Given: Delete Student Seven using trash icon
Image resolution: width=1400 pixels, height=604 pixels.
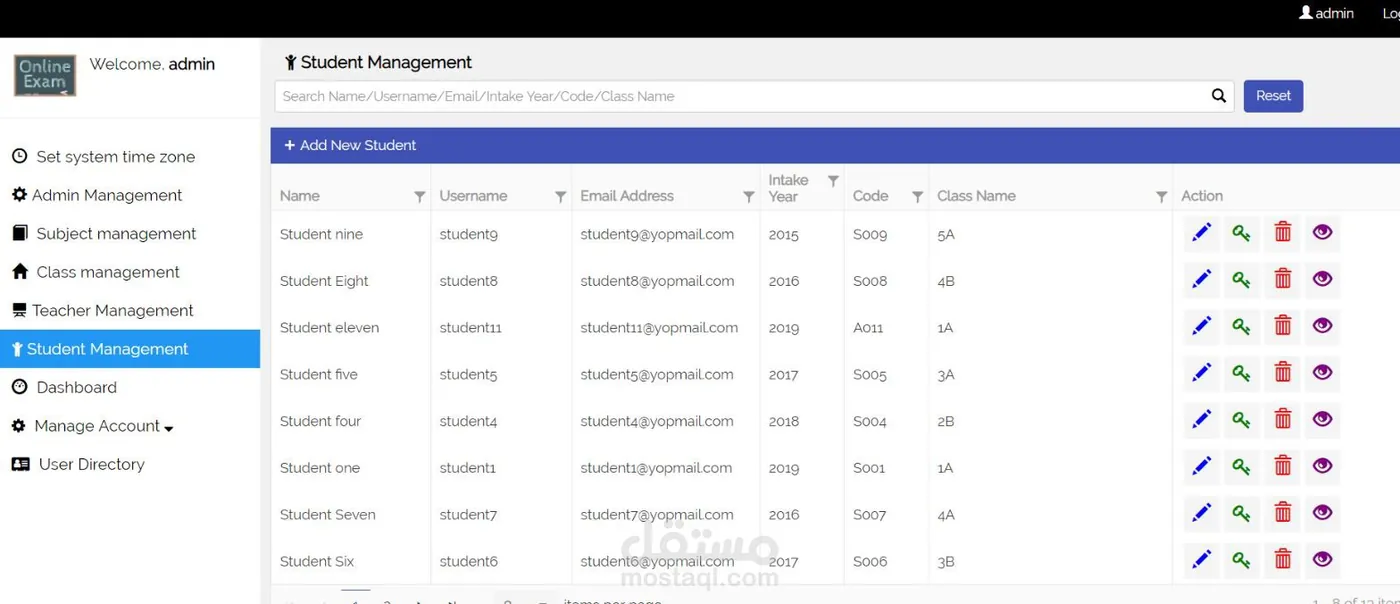Looking at the screenshot, I should [1283, 513].
